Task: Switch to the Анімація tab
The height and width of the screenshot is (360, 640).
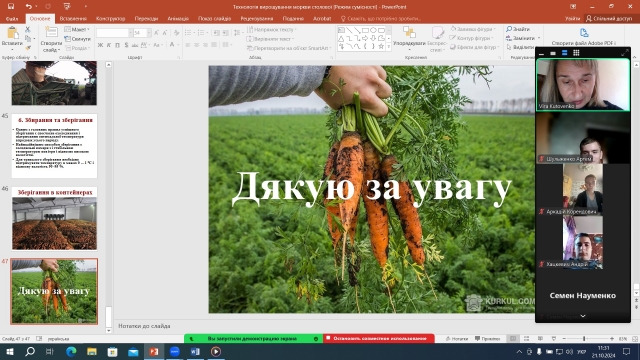Action: (x=178, y=19)
